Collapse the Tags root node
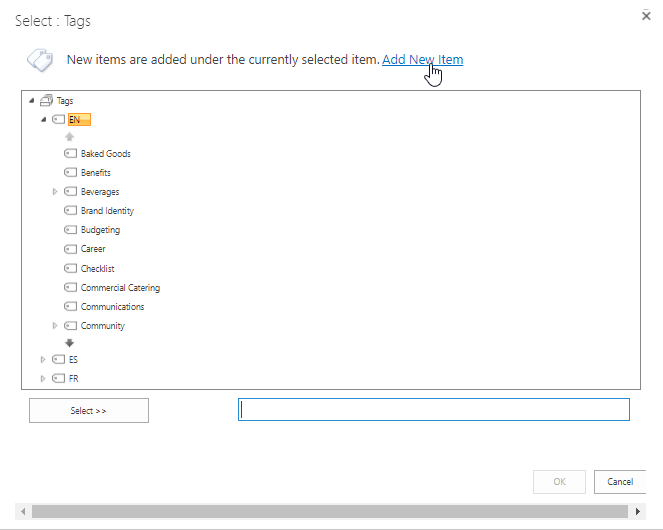This screenshot has height=530, width=663. 31,101
